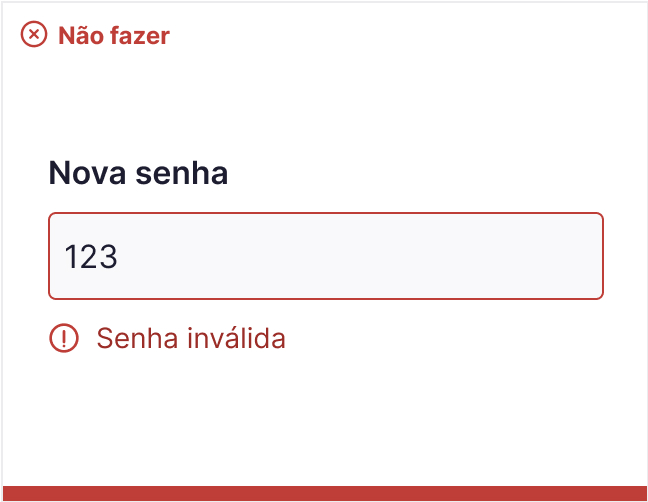Place cursor on the digit 1
Viewport: 648px width, 502px height.
(x=71, y=257)
